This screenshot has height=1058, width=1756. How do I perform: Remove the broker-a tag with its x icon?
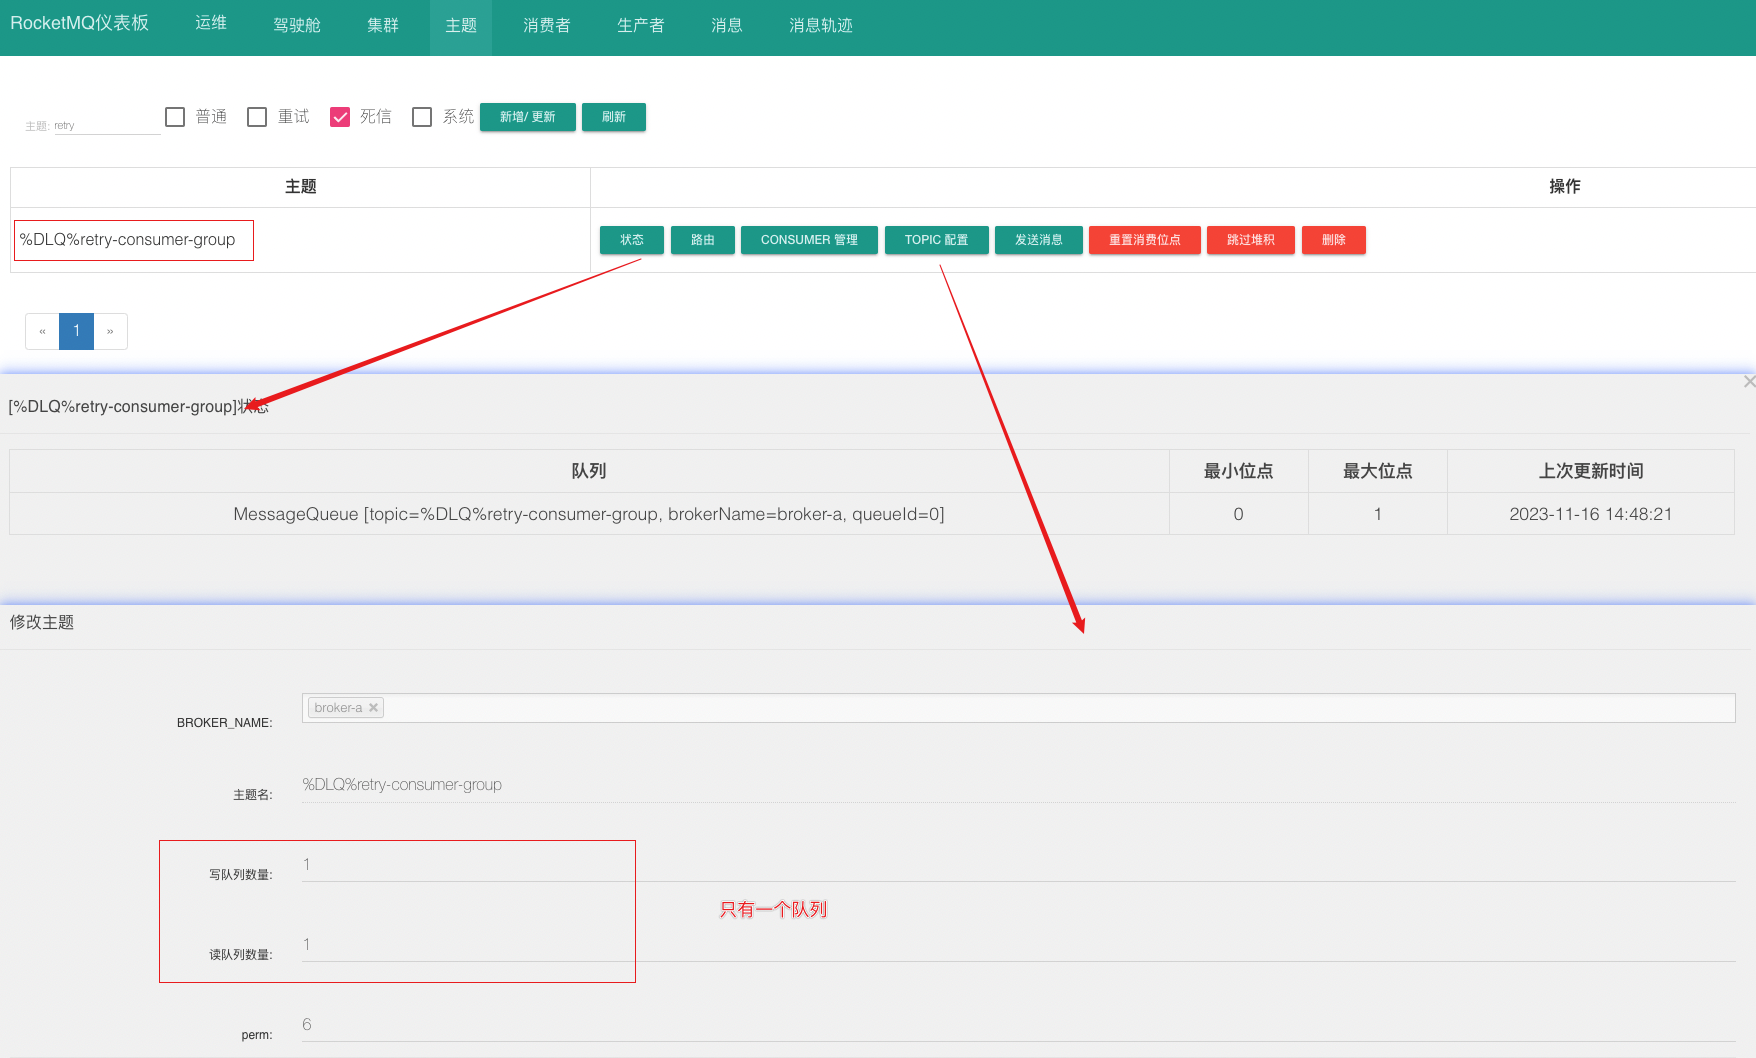[373, 708]
